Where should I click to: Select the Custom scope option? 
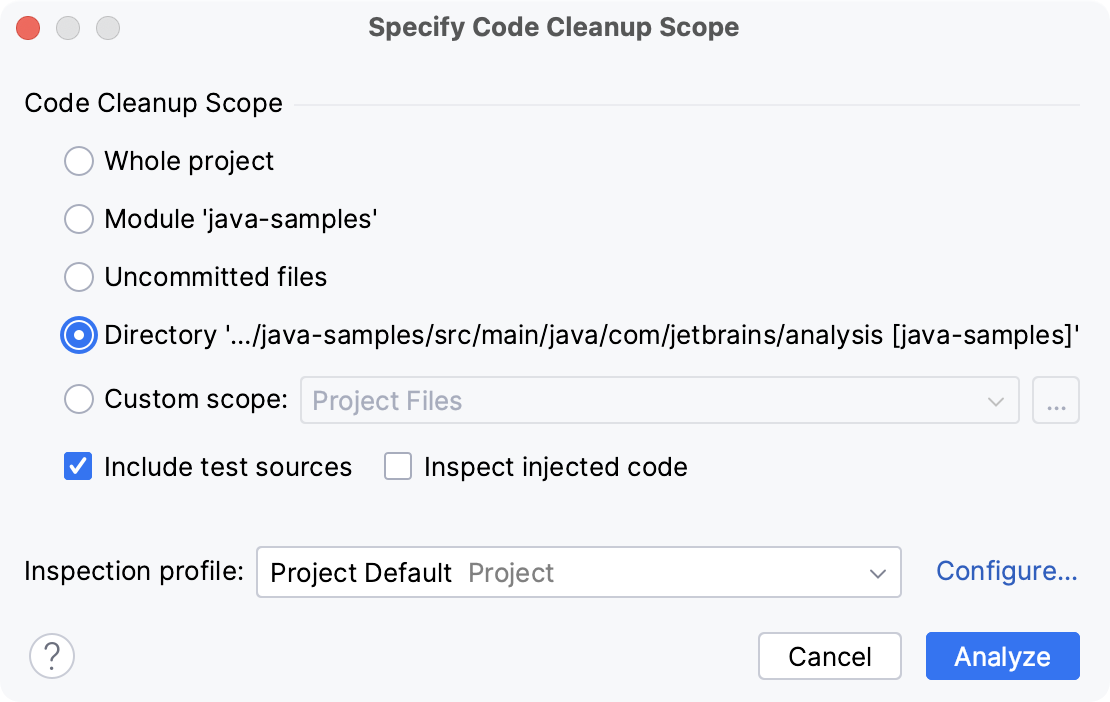(78, 399)
